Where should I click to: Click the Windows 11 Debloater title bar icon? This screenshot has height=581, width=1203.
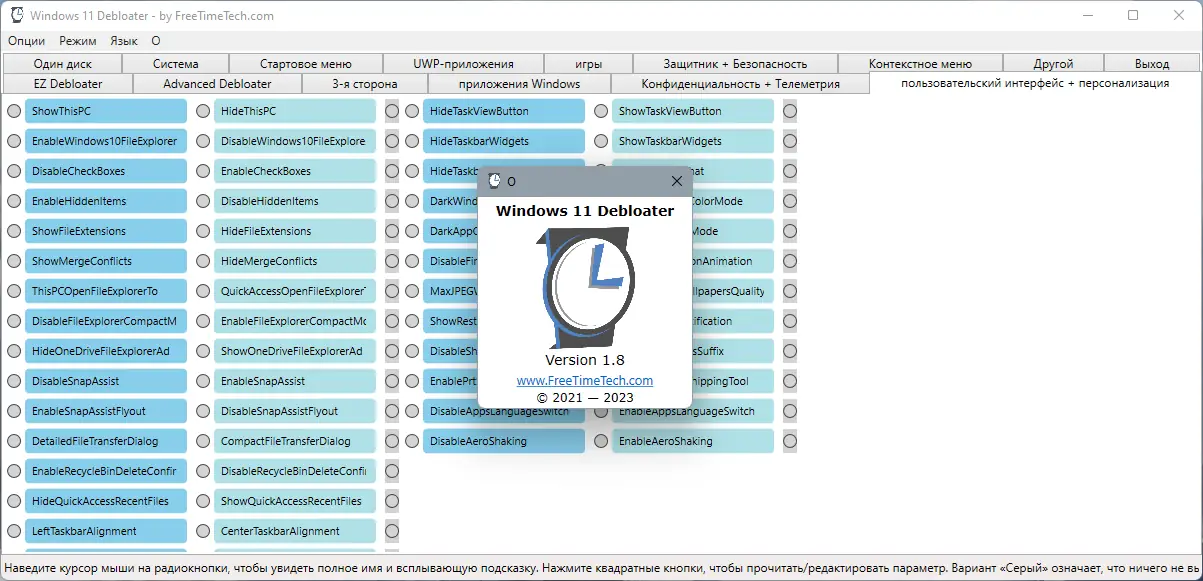(17, 16)
